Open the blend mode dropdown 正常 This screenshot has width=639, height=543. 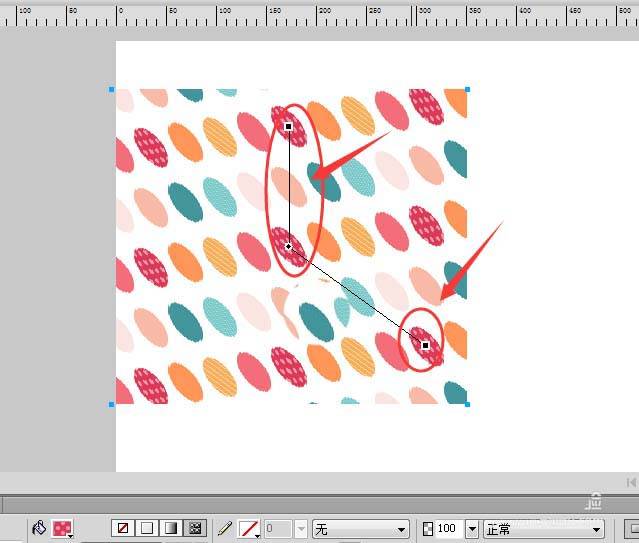click(544, 528)
